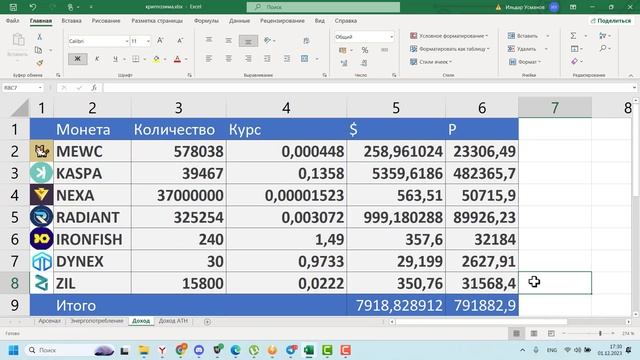Switch to the 'Энергопотребление' sheet tab
The height and width of the screenshot is (360, 640).
(x=97, y=321)
